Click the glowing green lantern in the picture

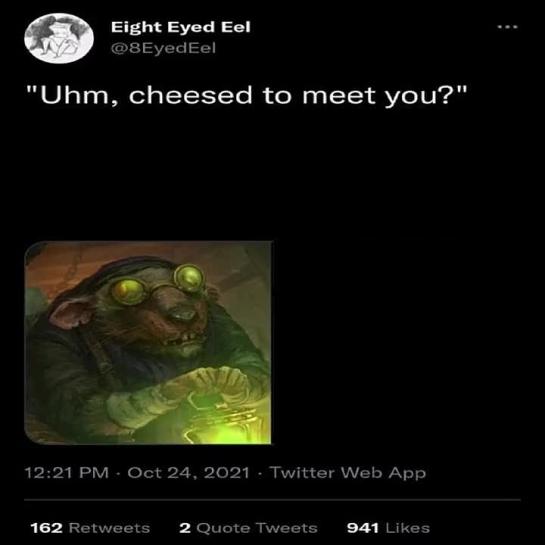[x=222, y=422]
